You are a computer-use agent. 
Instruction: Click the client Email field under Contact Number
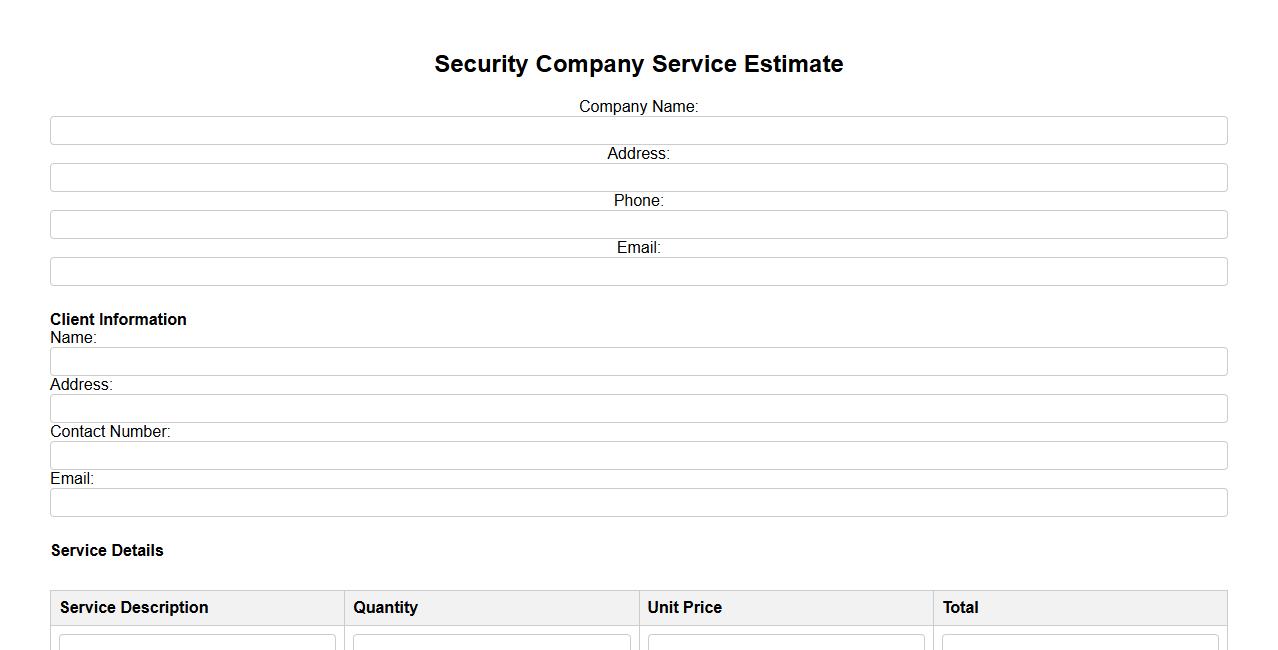[638, 503]
